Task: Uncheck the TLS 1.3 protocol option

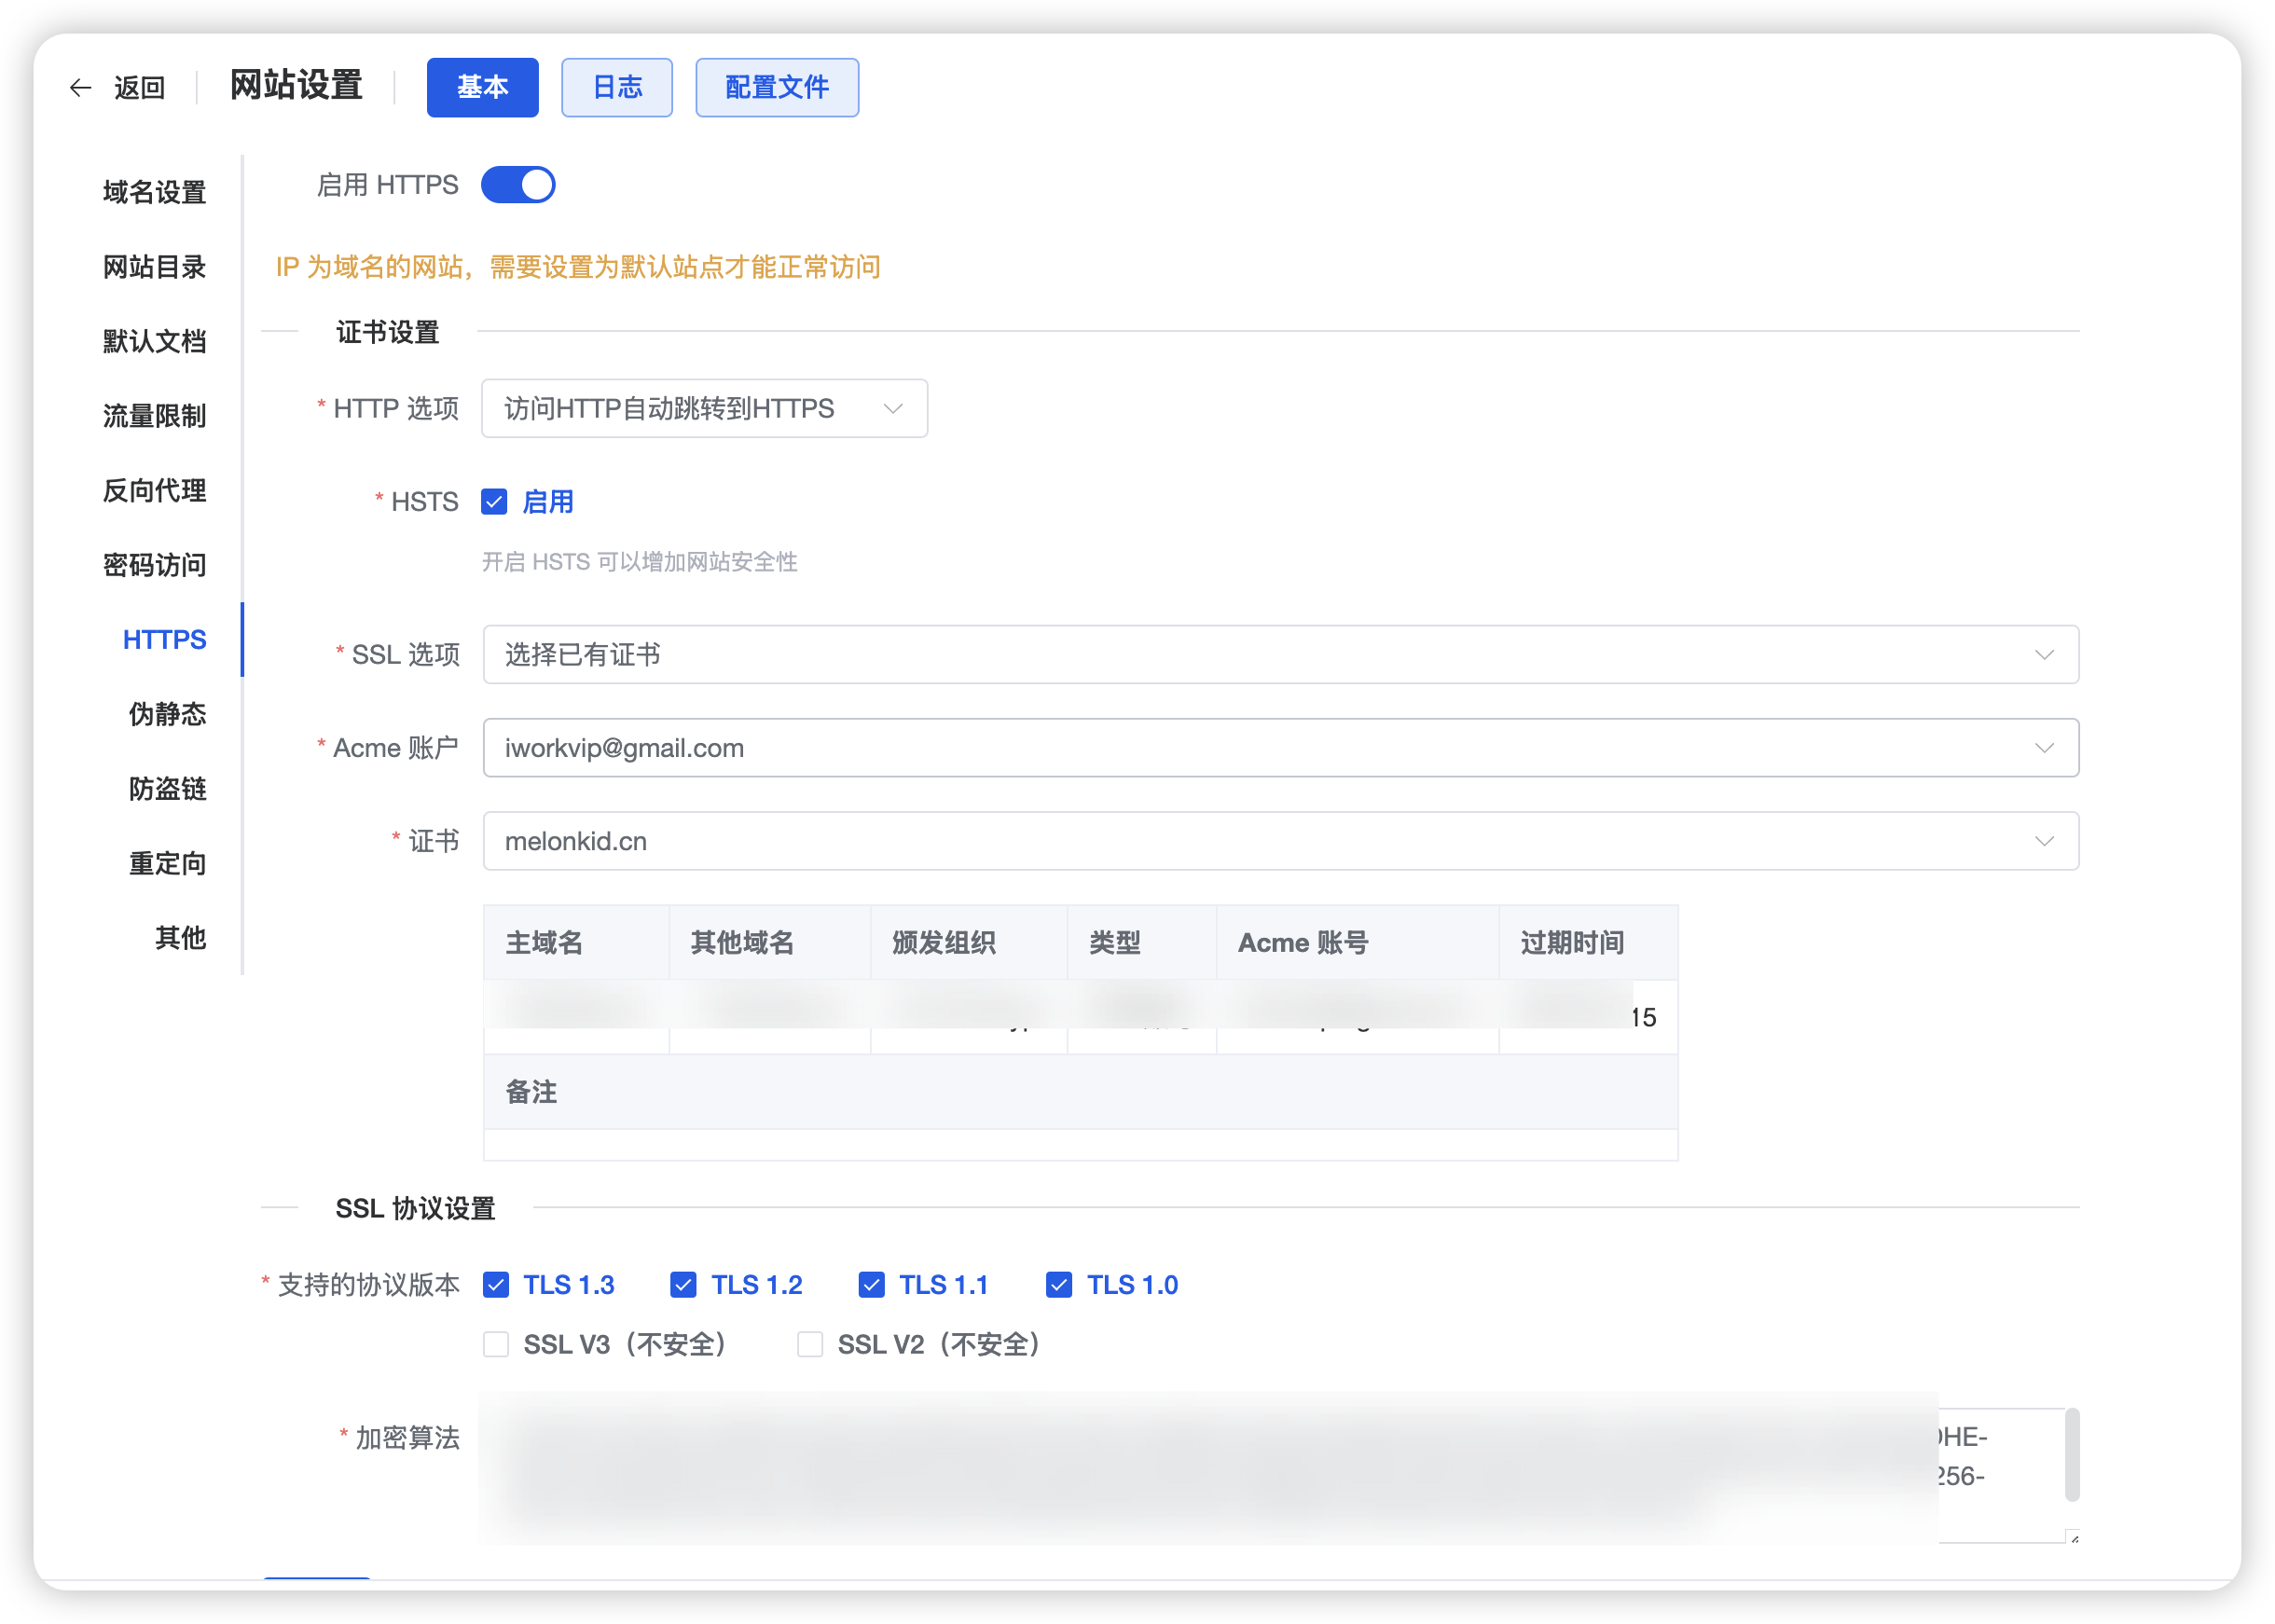Action: (495, 1284)
